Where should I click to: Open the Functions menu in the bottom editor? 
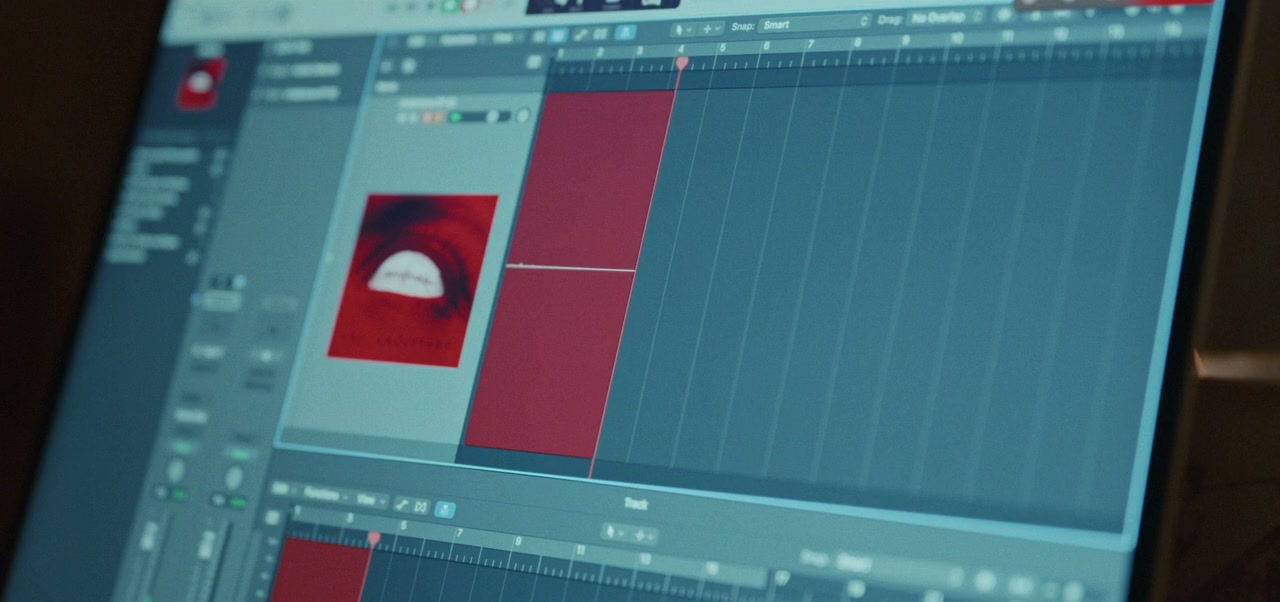tap(325, 495)
